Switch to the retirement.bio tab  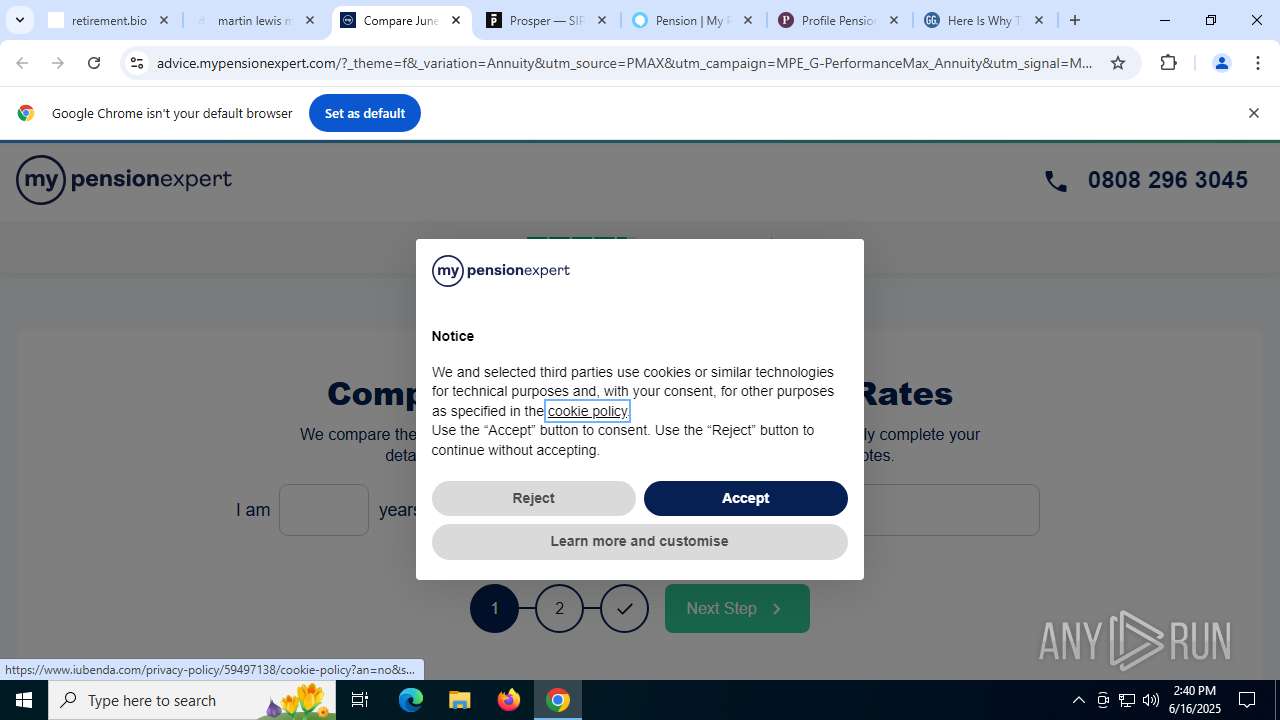pyautogui.click(x=109, y=20)
